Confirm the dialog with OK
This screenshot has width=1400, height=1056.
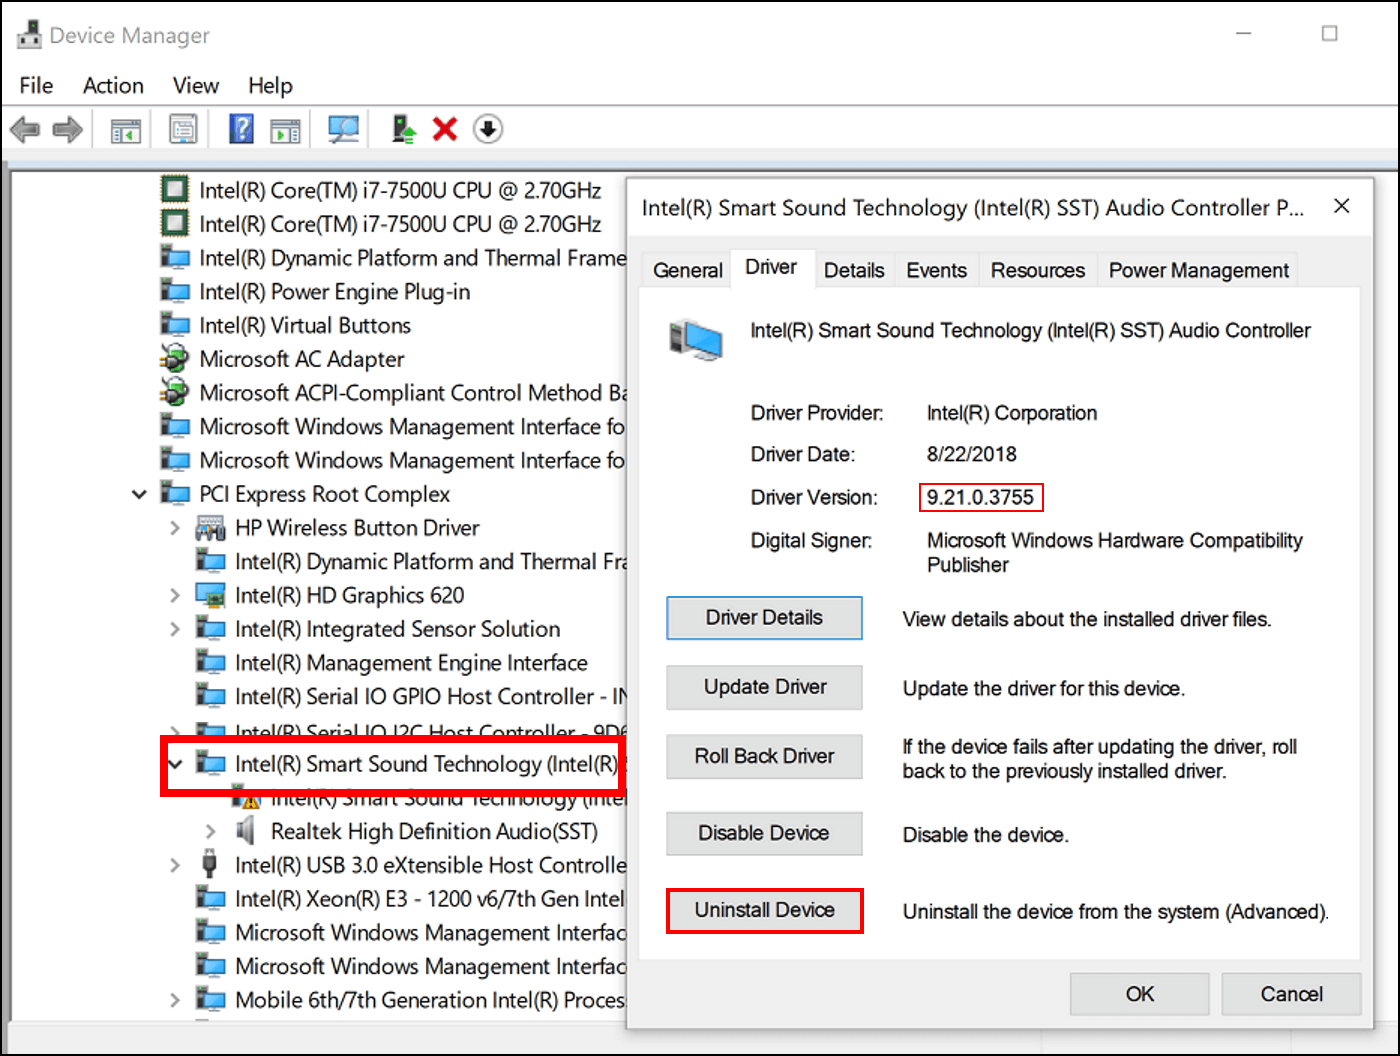pos(1139,994)
